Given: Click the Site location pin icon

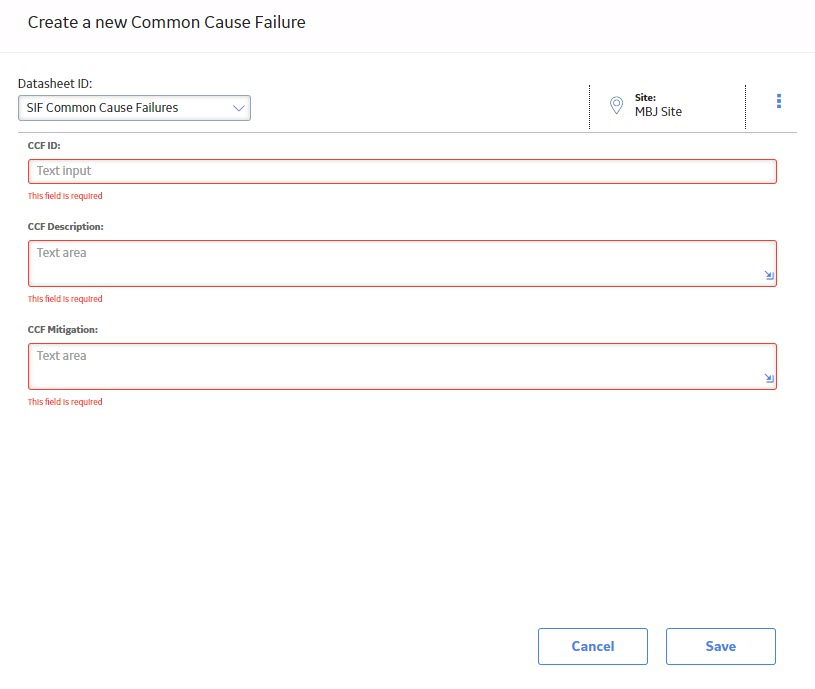Looking at the screenshot, I should pos(616,105).
